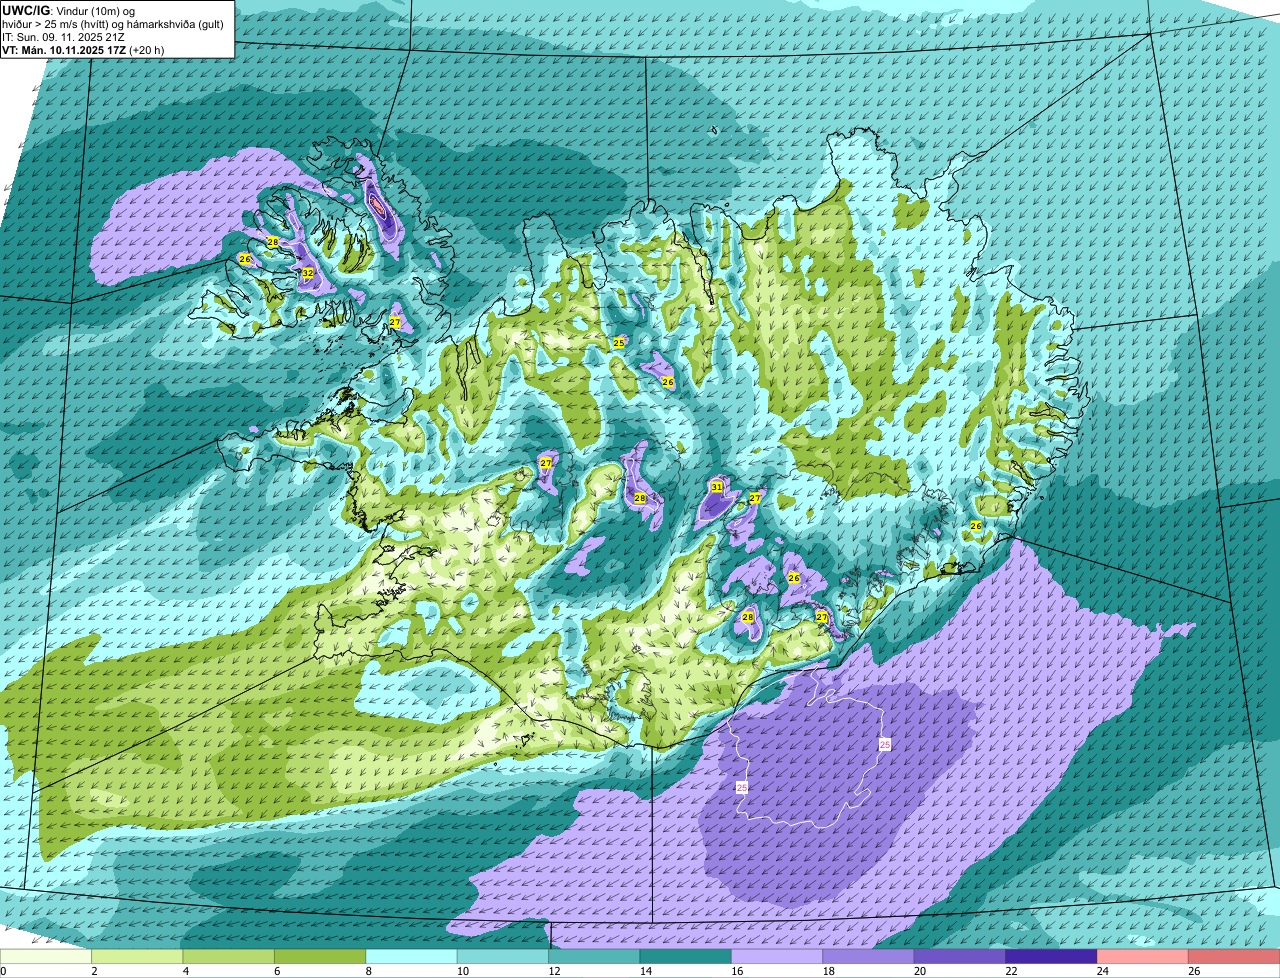Image resolution: width=1280 pixels, height=978 pixels.
Task: Click the legend scale tick label '24'
Action: [x=1101, y=971]
